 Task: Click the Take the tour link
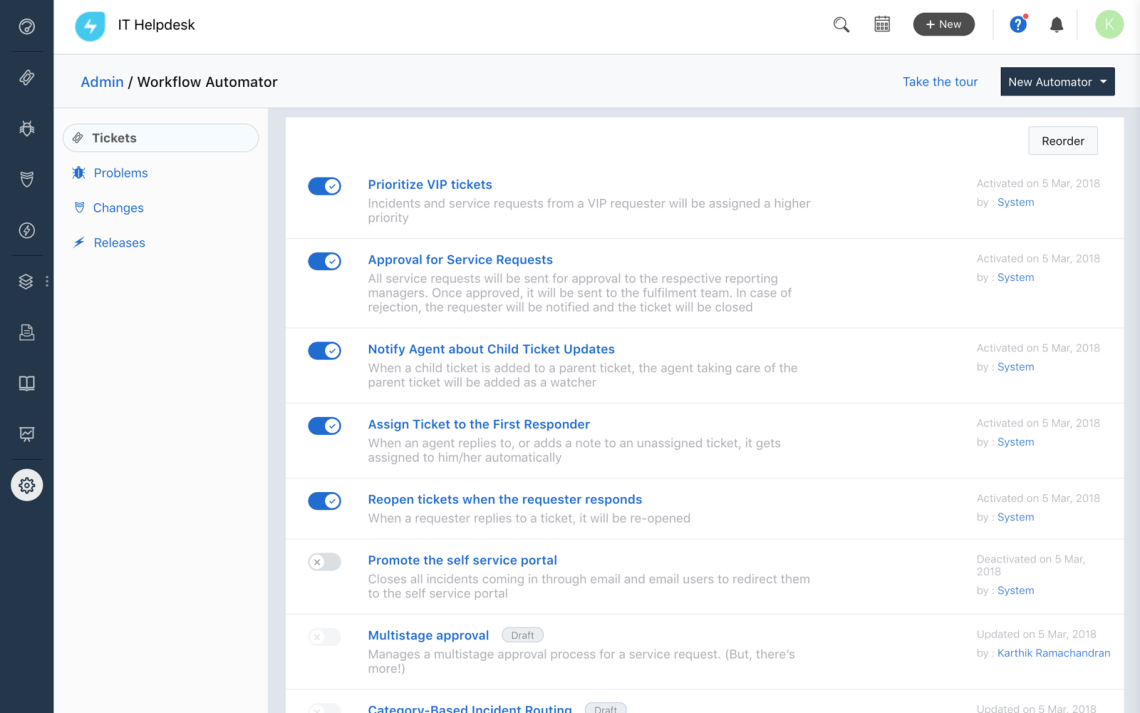[x=940, y=82]
